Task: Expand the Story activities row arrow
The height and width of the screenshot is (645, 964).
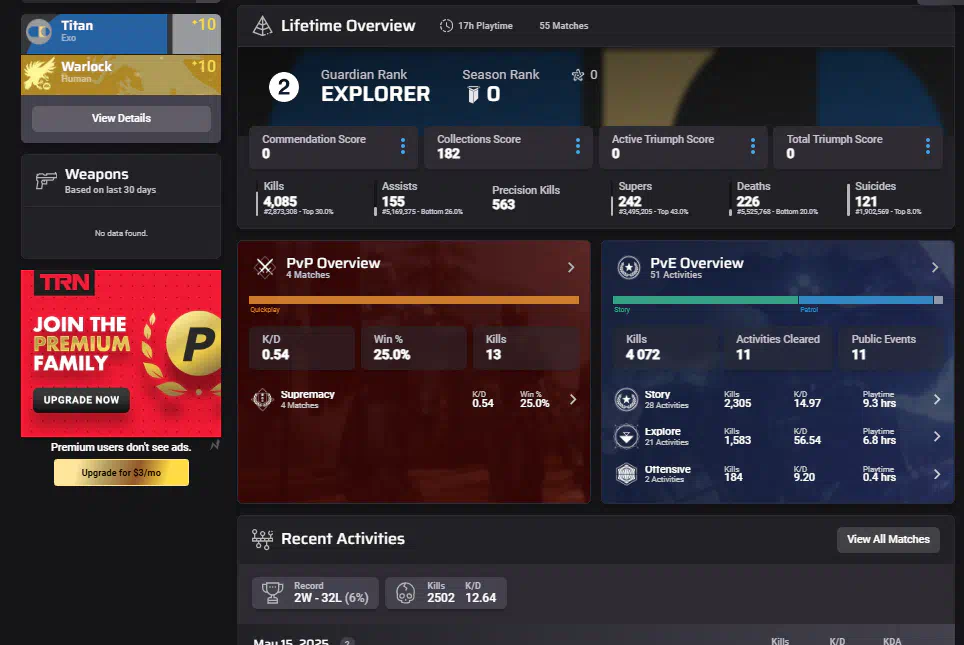Action: coord(936,400)
